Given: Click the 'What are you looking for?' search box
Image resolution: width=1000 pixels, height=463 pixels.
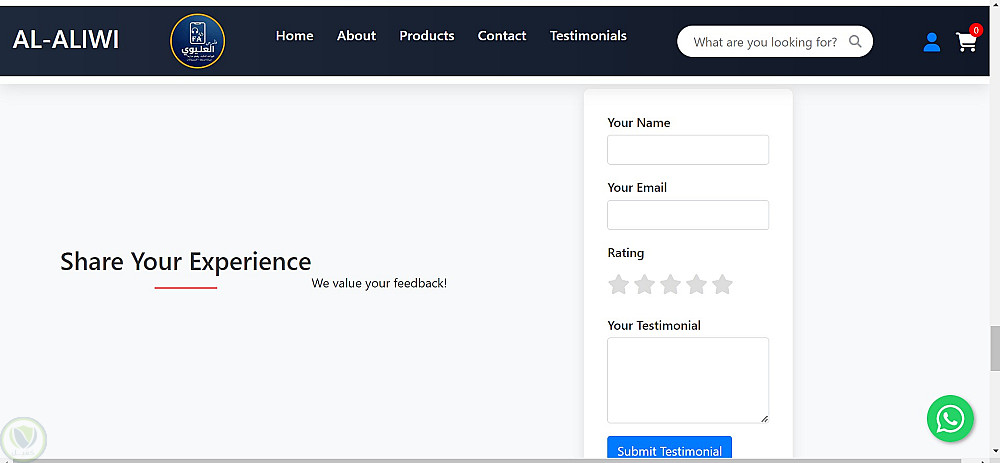Looking at the screenshot, I should click(775, 41).
